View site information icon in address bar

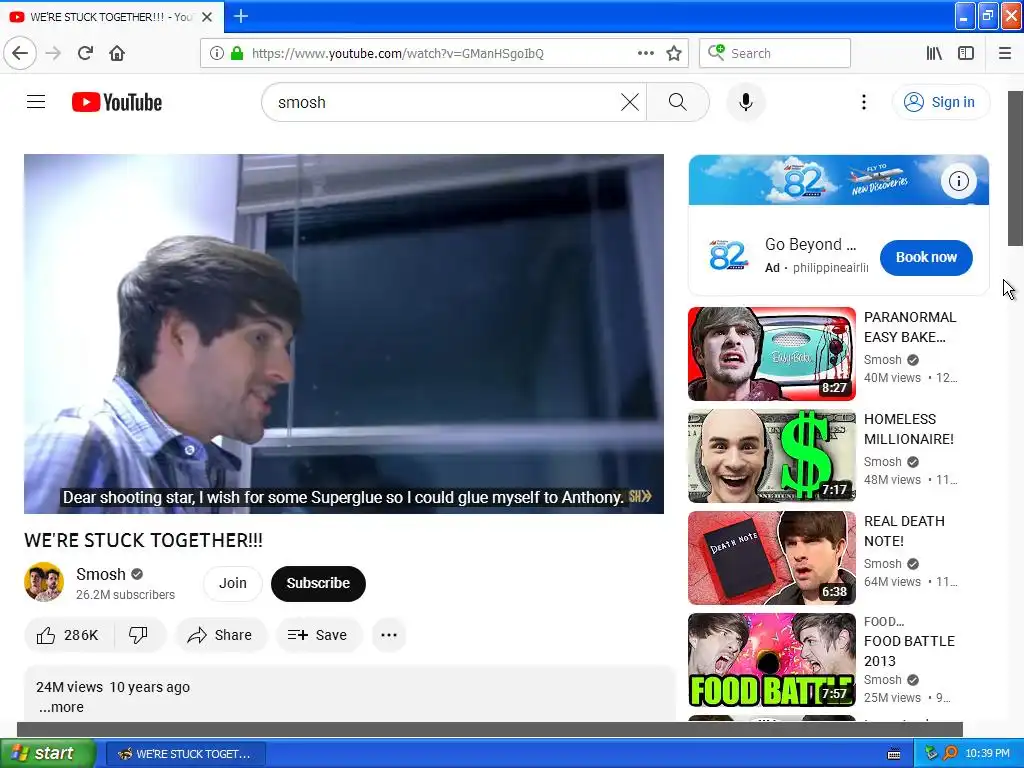point(217,53)
